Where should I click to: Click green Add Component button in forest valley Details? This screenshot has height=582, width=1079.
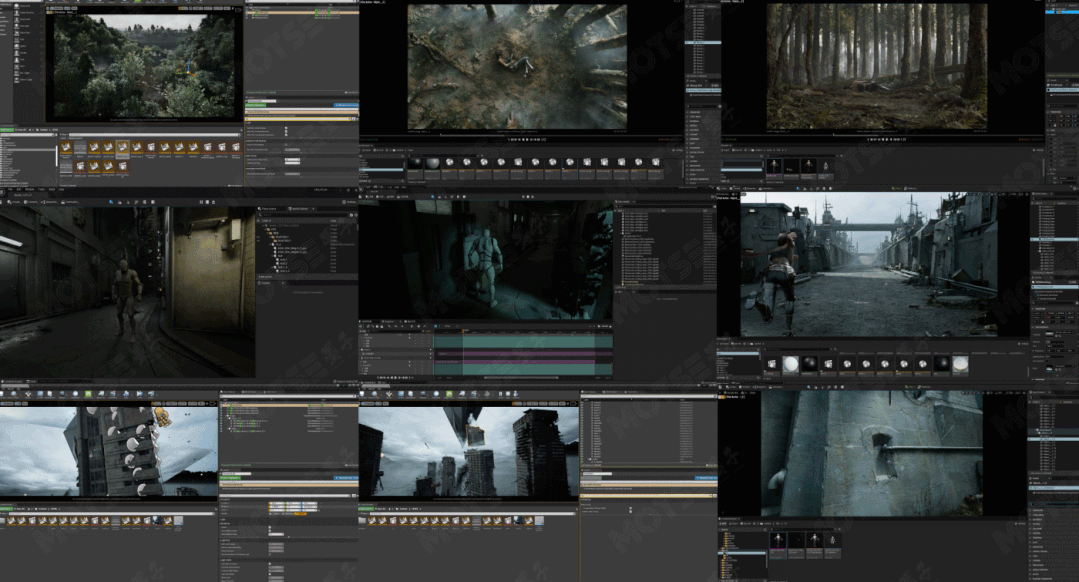tap(258, 104)
